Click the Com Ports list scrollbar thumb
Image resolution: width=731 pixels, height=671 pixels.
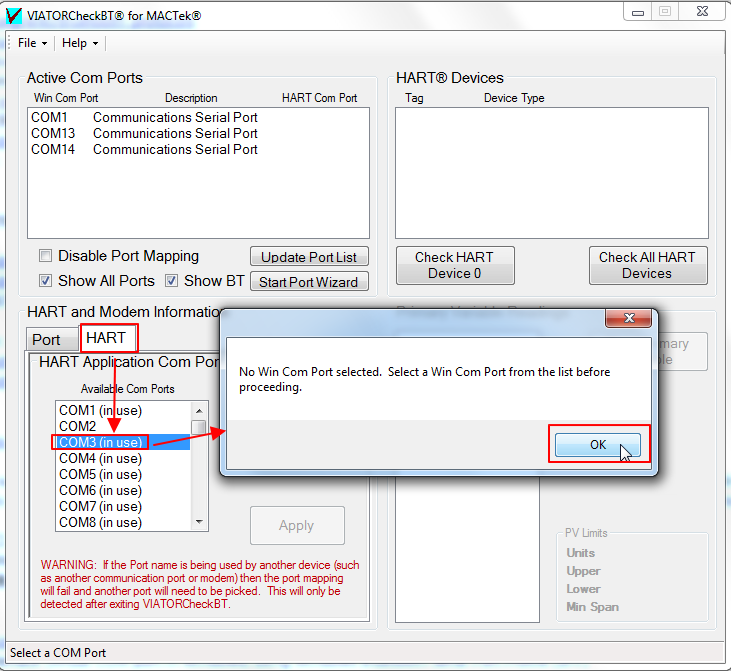[x=199, y=427]
